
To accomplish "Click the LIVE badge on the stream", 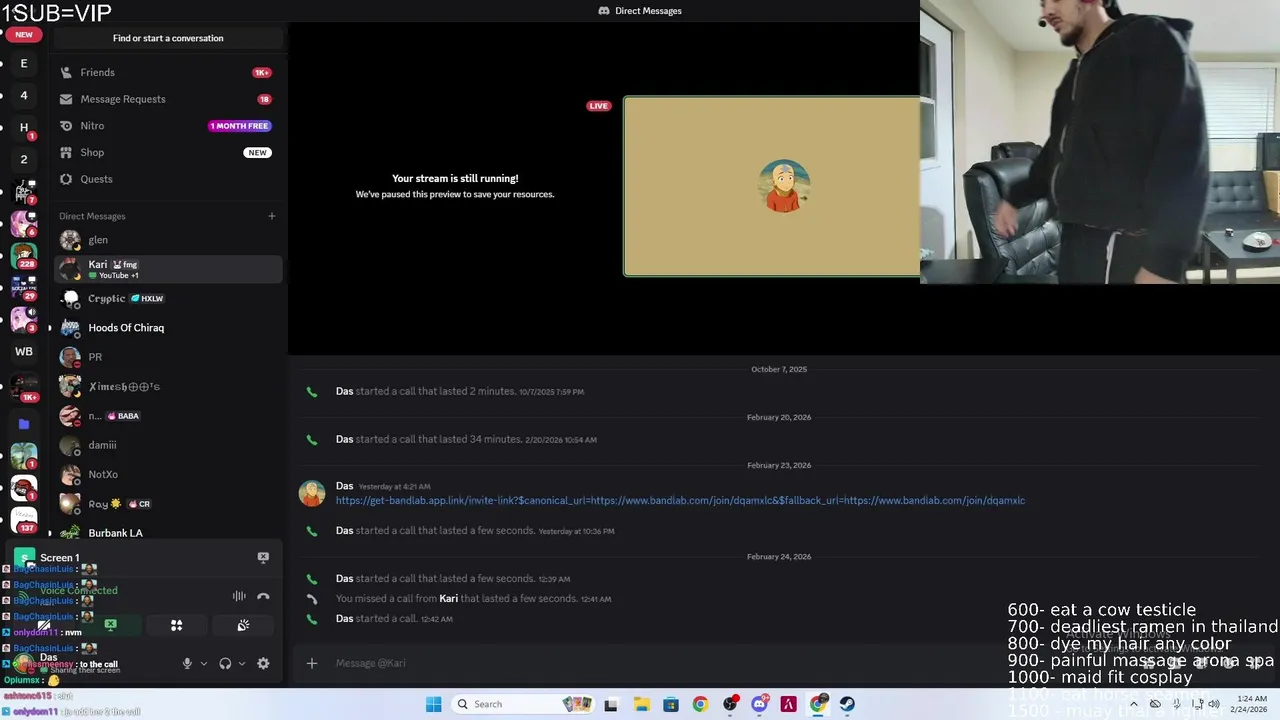I will click(x=598, y=106).
